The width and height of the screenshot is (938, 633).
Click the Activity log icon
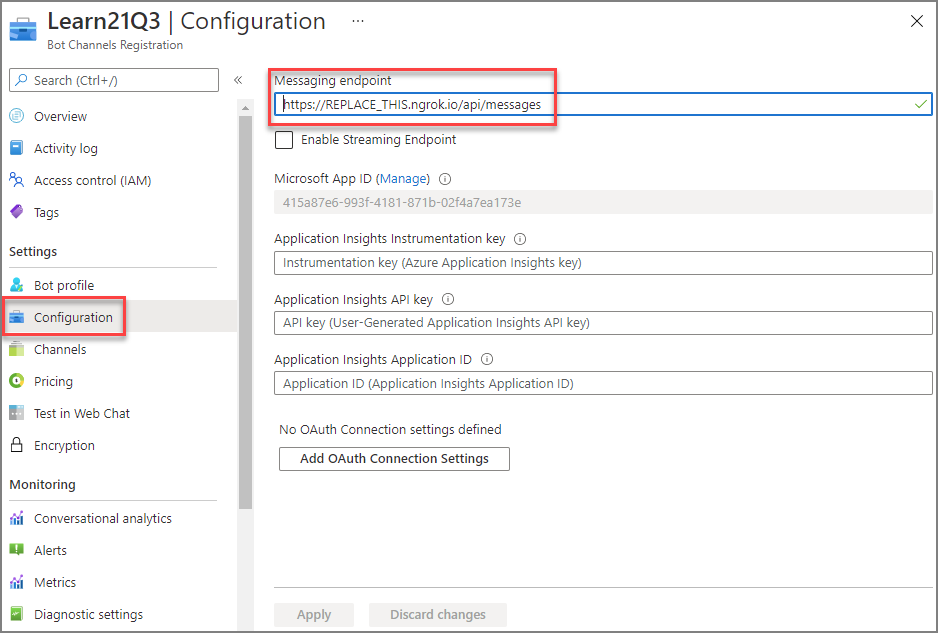17,148
